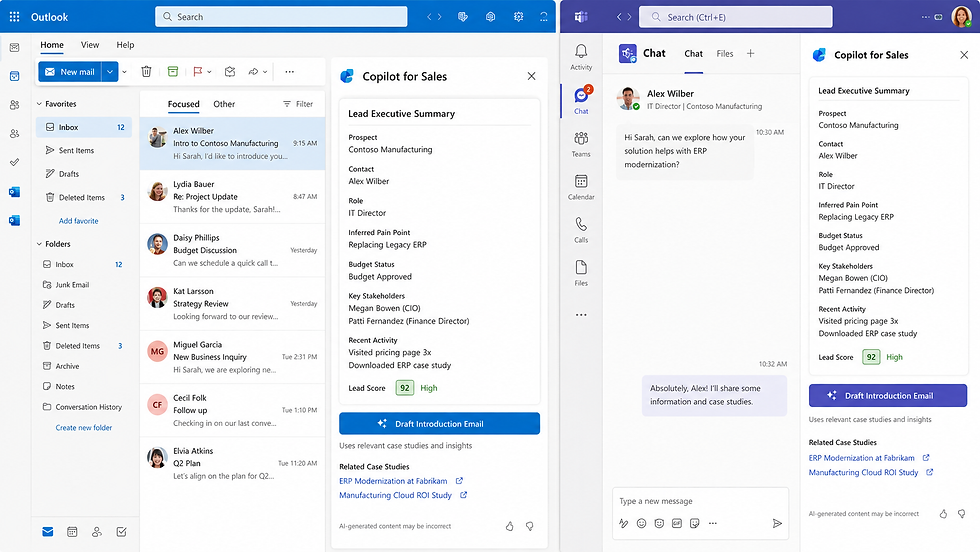Send the Teams chat message
The height and width of the screenshot is (552, 980).
point(777,523)
